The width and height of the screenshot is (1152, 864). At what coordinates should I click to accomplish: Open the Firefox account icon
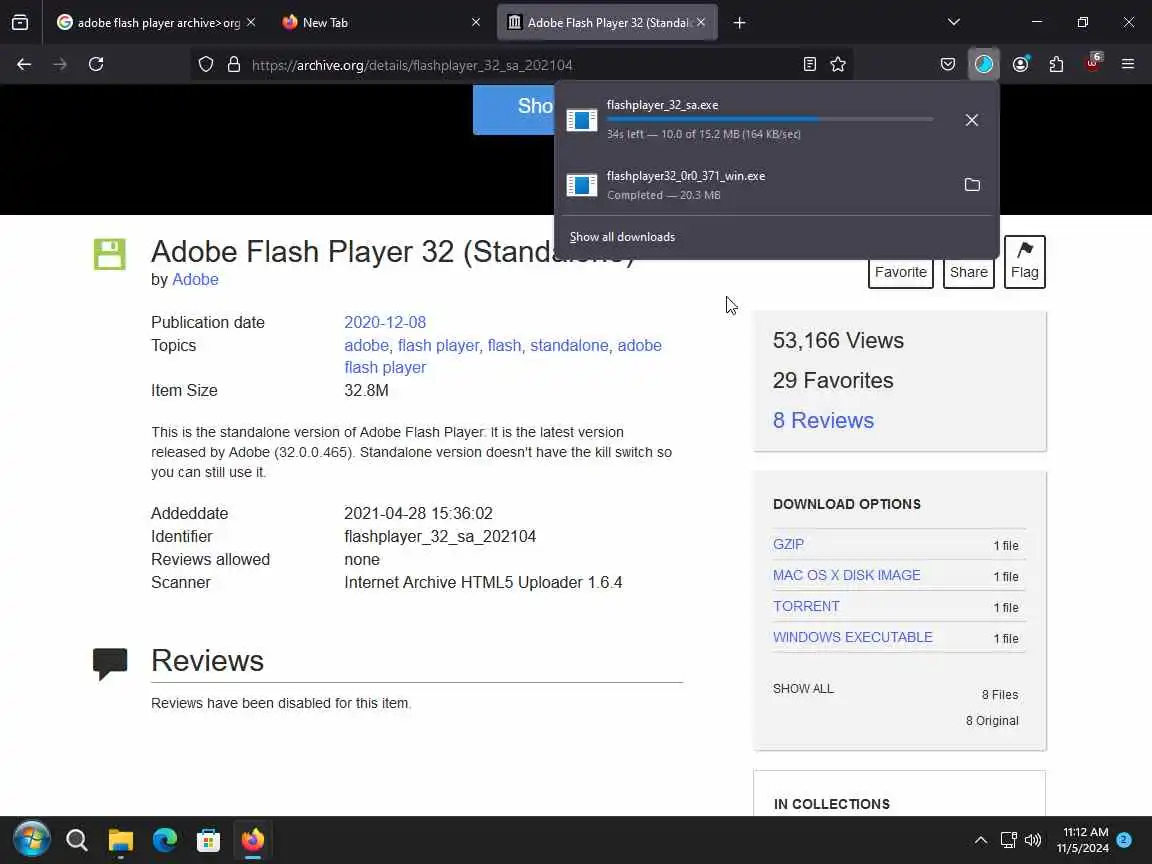tap(1020, 65)
